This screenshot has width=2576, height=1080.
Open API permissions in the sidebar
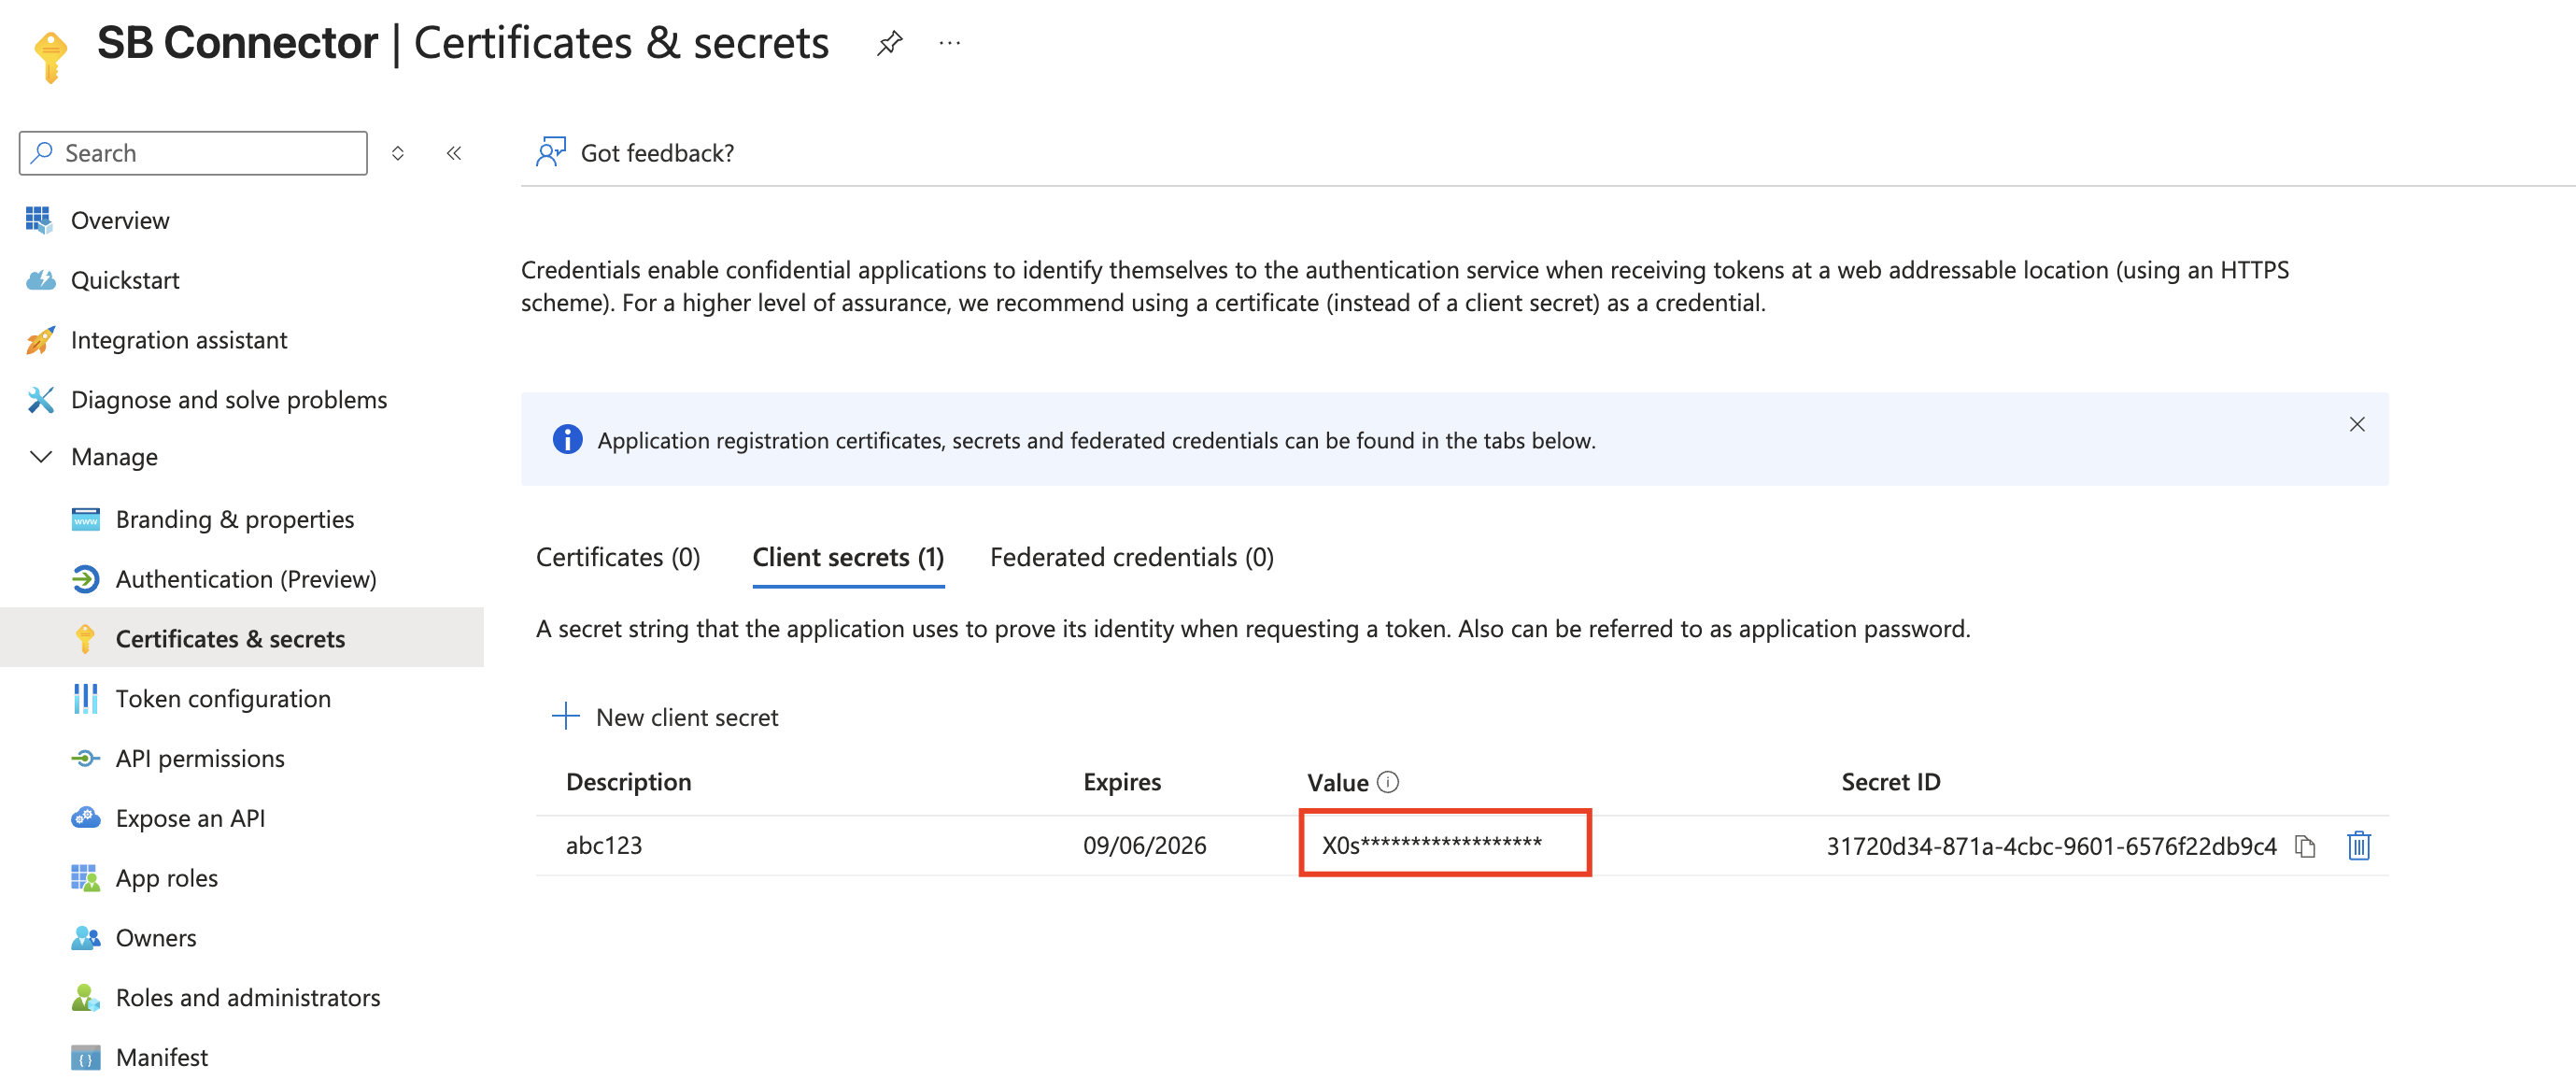[199, 758]
